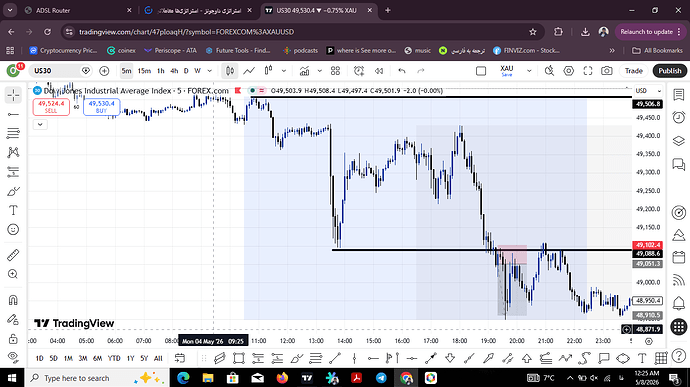This screenshot has height=387, width=690.
Task: Select the 1h timeframe
Action: (161, 71)
